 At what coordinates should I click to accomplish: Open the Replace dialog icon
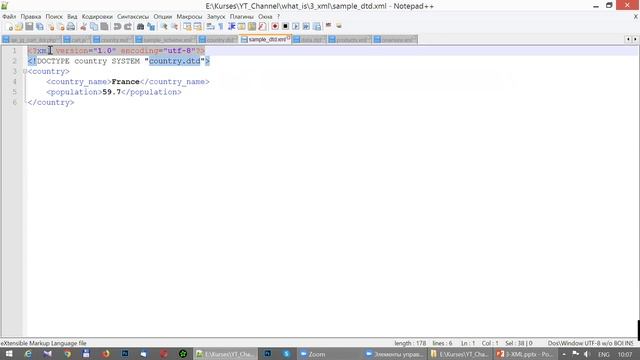tap(151, 27)
